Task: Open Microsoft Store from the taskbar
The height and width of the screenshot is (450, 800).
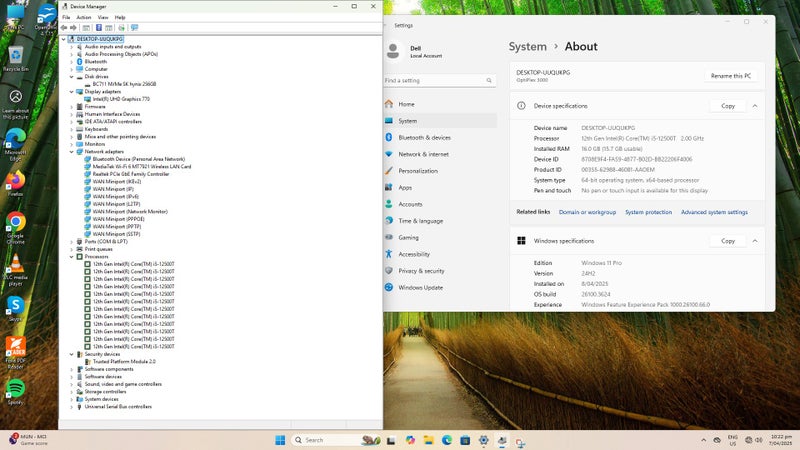Action: point(465,440)
